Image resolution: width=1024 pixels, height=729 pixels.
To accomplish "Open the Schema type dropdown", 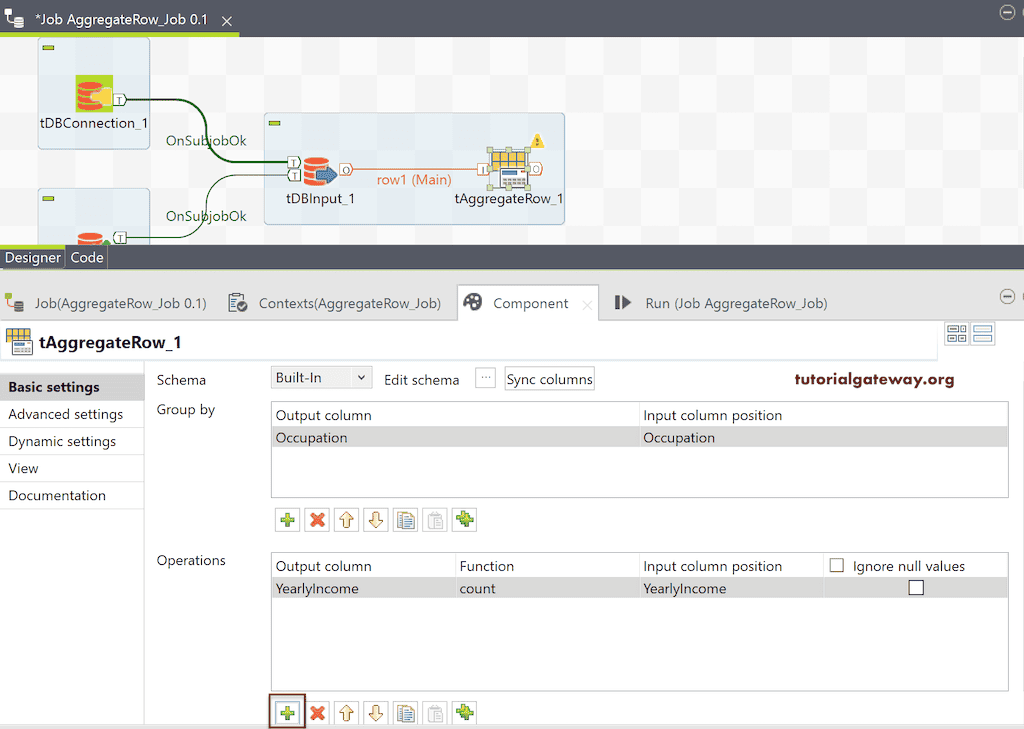I will (x=320, y=377).
